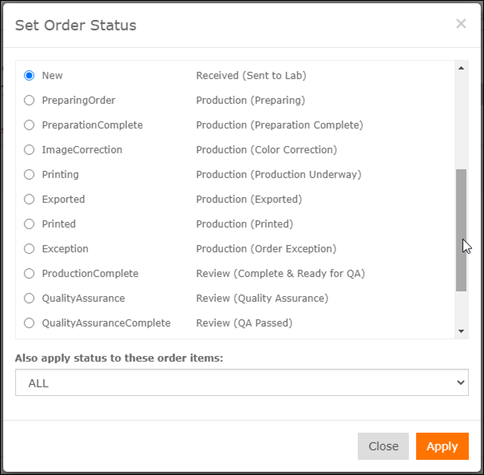This screenshot has width=484, height=475.
Task: Select the New status radio button
Action: 29,76
